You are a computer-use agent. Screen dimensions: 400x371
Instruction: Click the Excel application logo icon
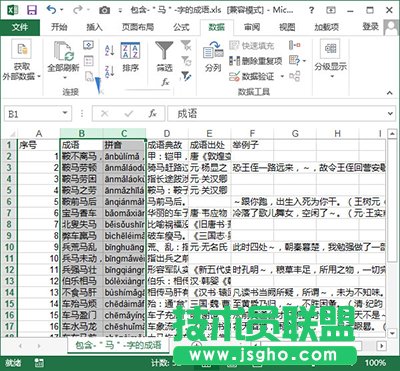click(13, 10)
